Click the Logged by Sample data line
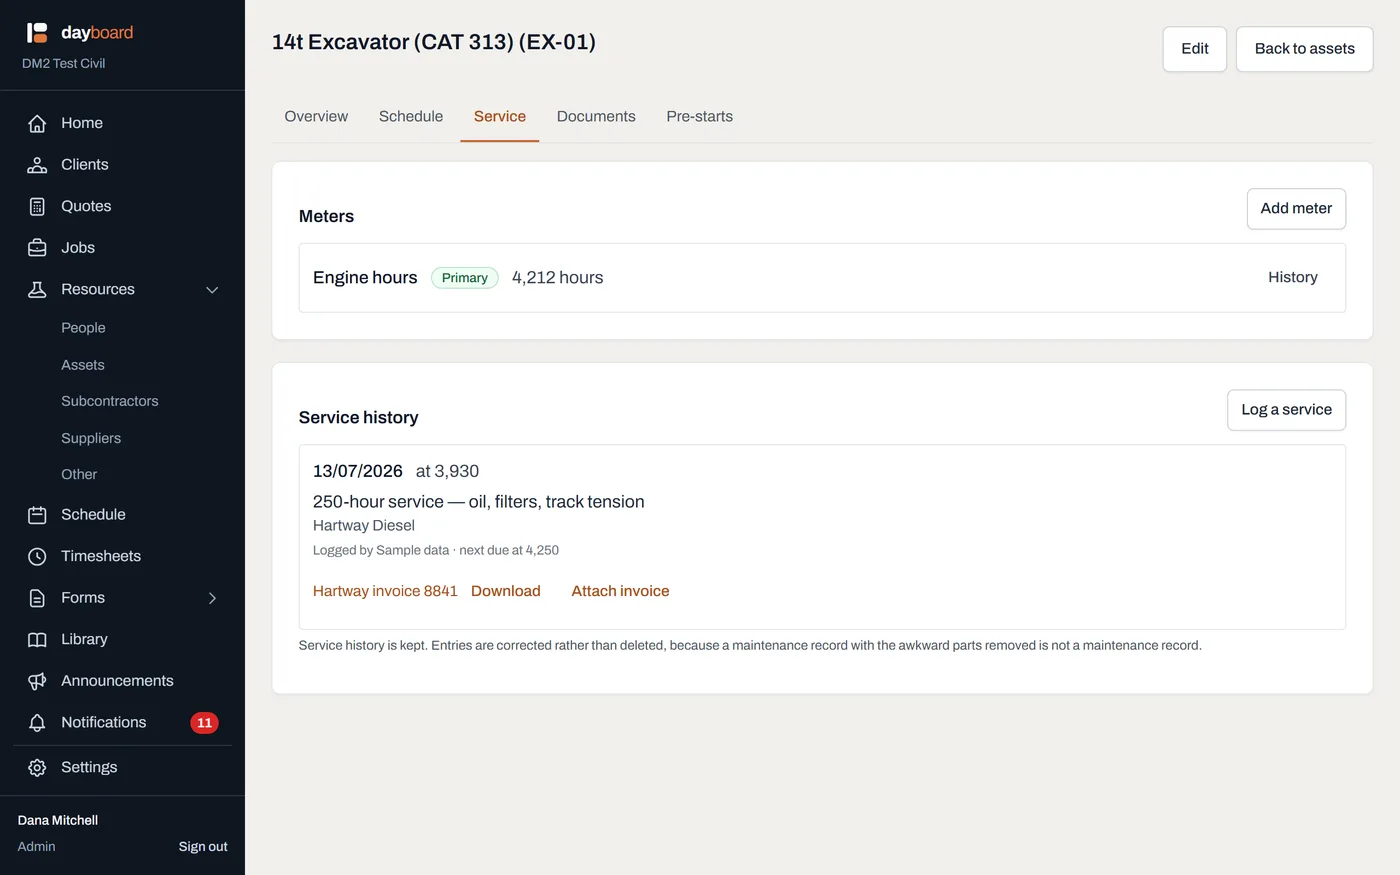Screen dimensions: 1400x875 tap(436, 551)
